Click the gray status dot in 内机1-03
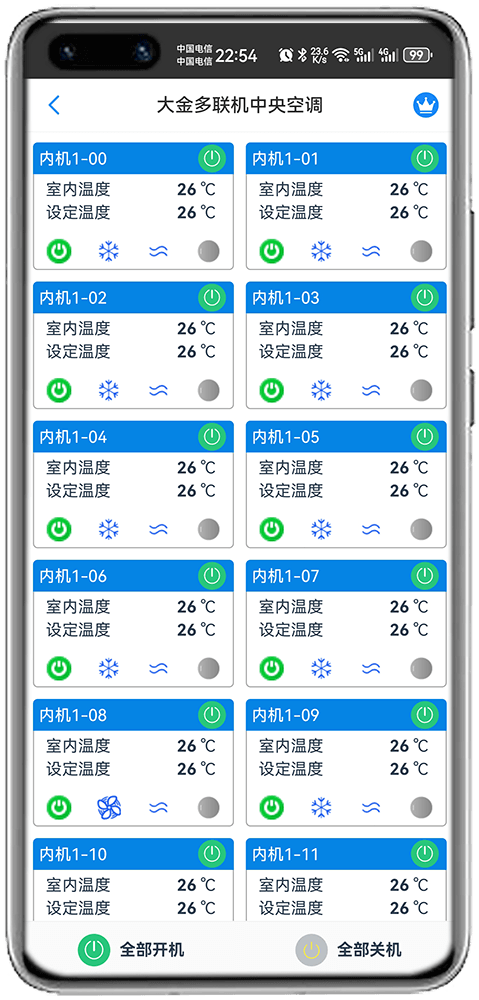 (x=421, y=390)
